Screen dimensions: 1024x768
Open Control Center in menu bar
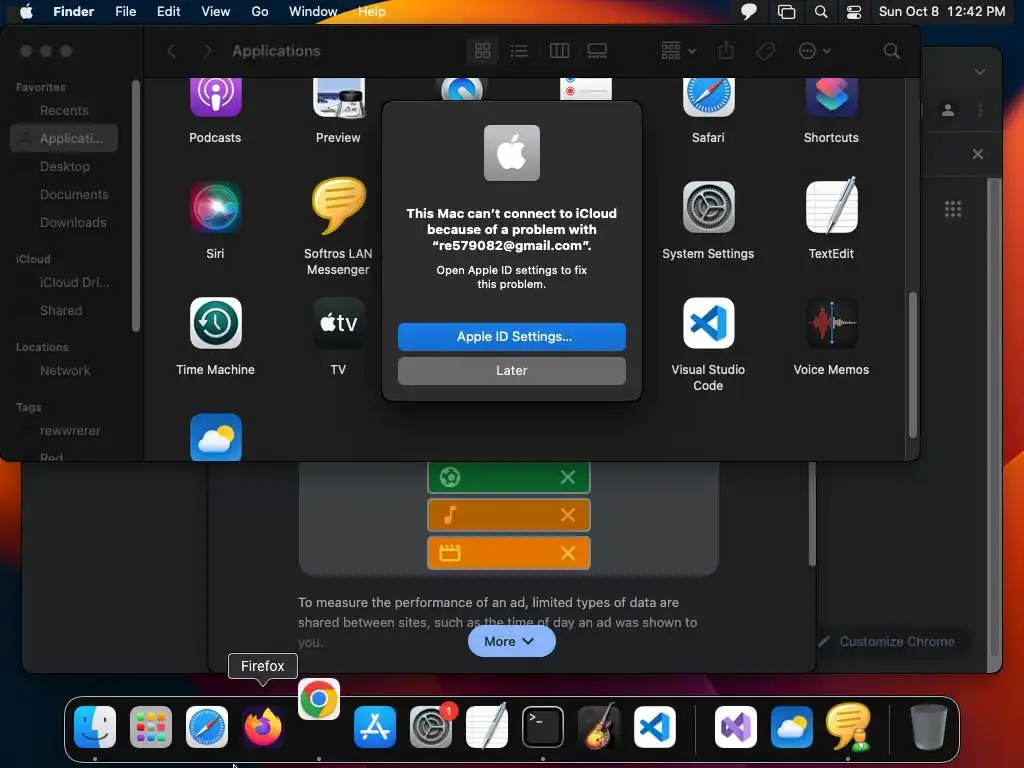click(x=854, y=12)
